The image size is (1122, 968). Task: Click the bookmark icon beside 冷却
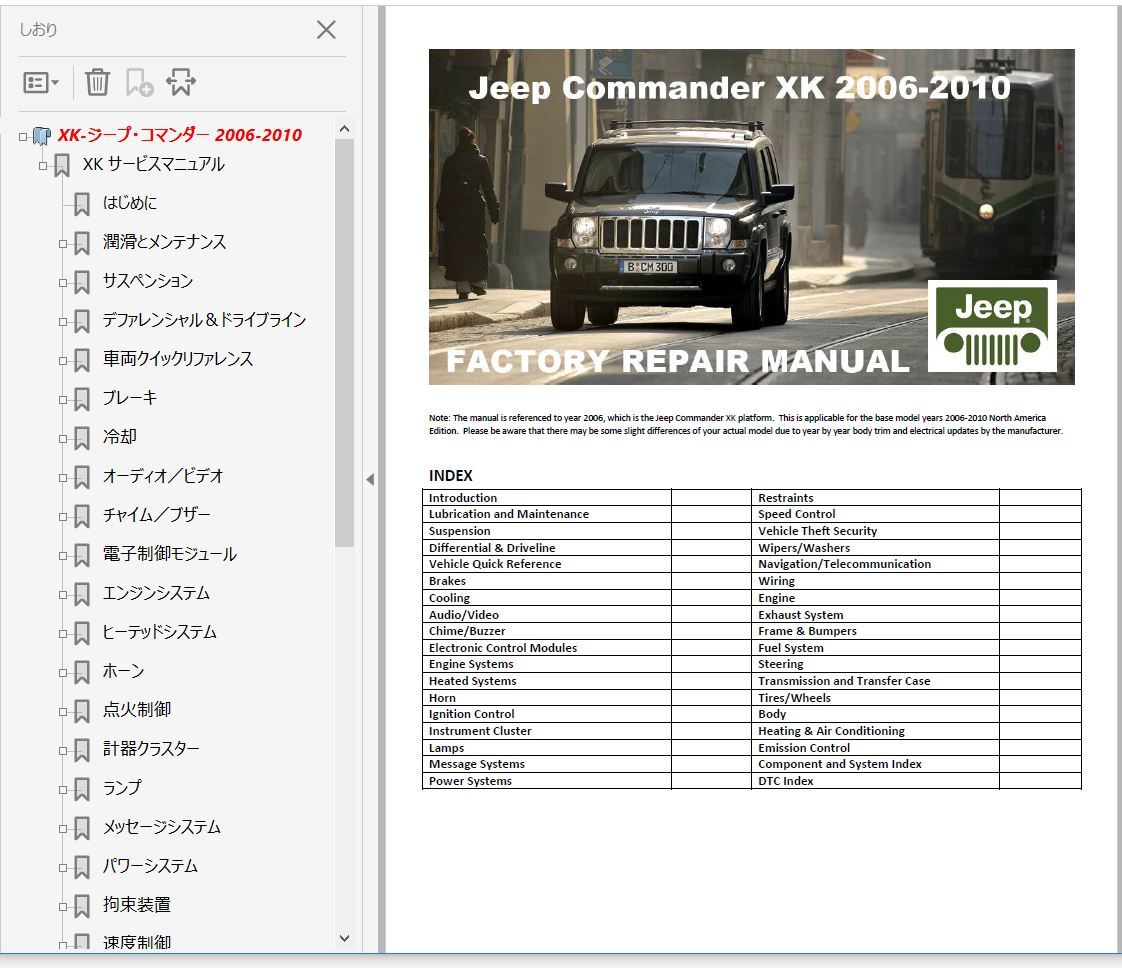82,438
